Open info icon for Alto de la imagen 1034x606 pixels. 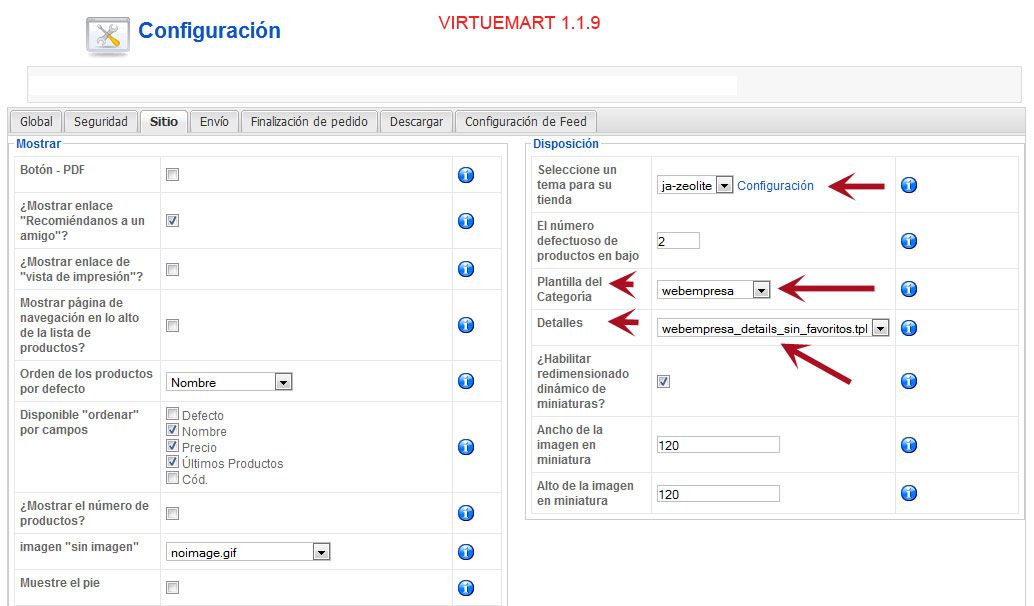(909, 493)
